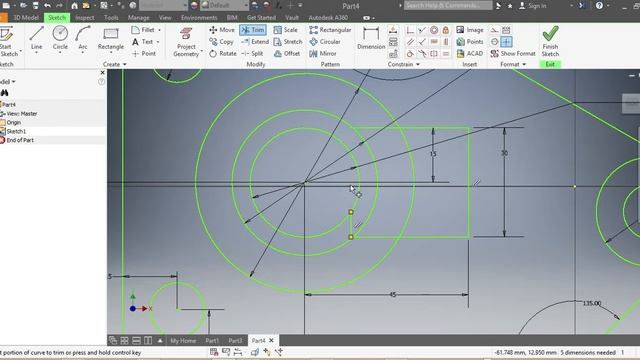Toggle Centerline format

(494, 42)
